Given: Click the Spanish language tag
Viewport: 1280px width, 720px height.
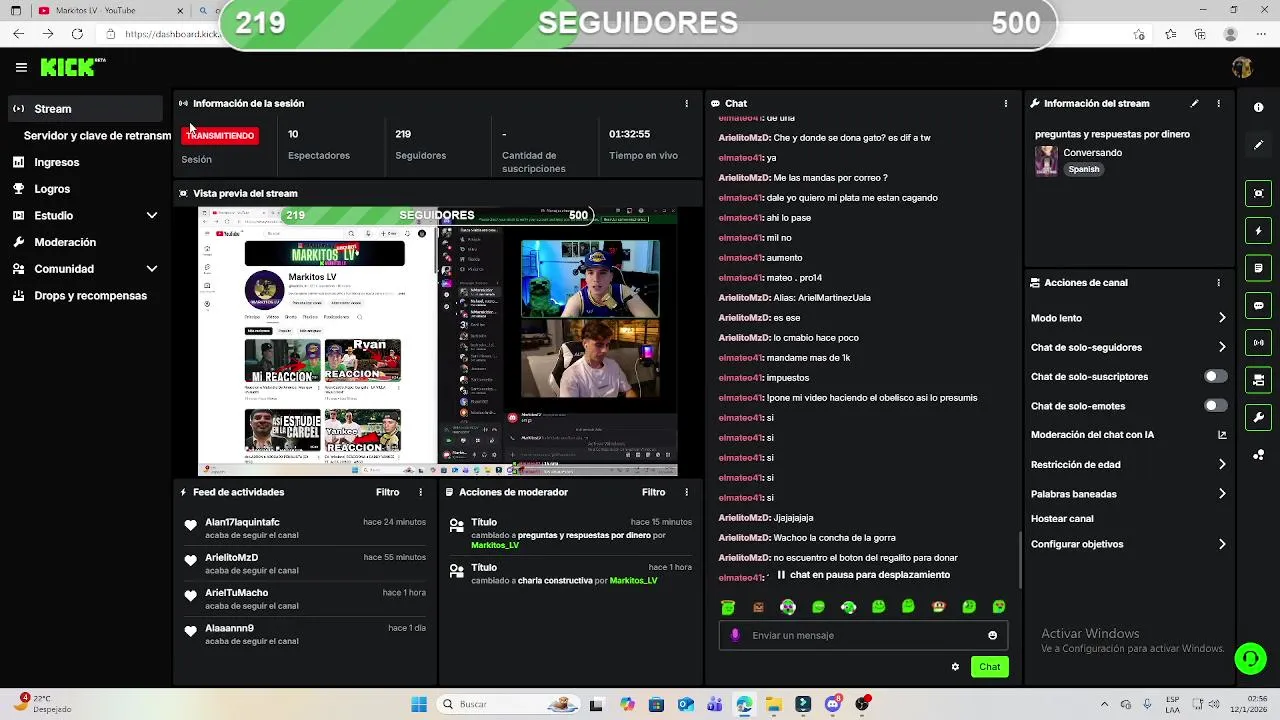Looking at the screenshot, I should (1084, 169).
